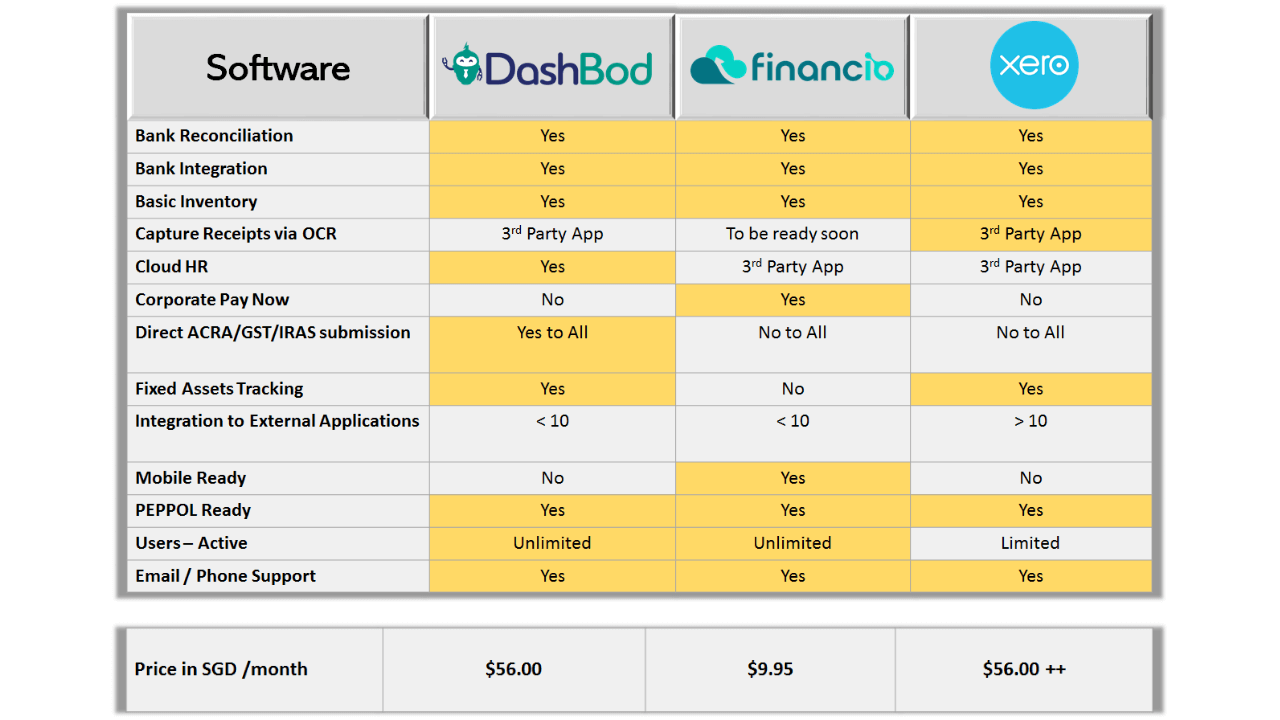Click the Financio logo in the header

[x=792, y=66]
